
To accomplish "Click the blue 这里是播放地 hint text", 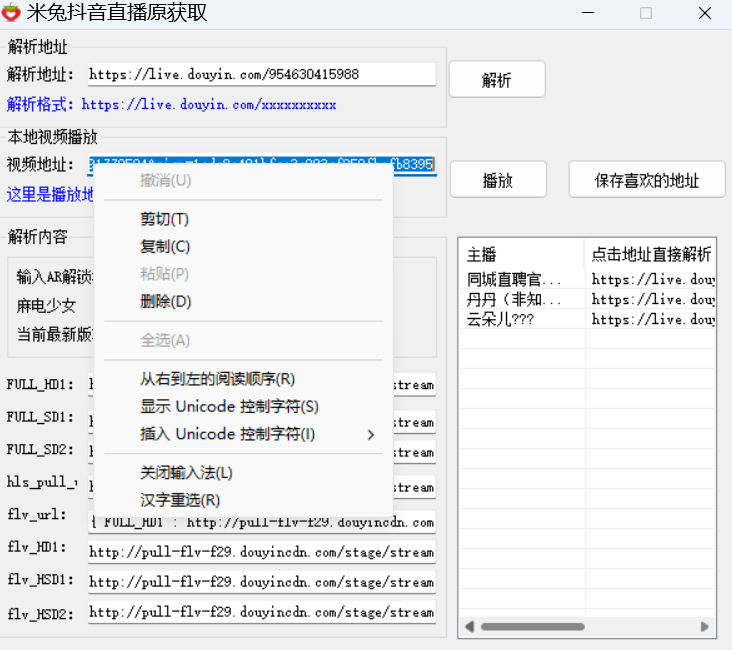I will [x=50, y=194].
